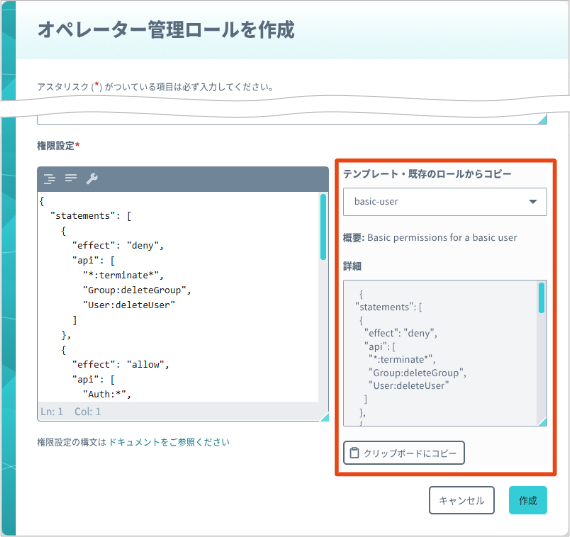Image resolution: width=570 pixels, height=537 pixels.
Task: Click the indent format icon in editor toolbar
Action: click(x=49, y=179)
